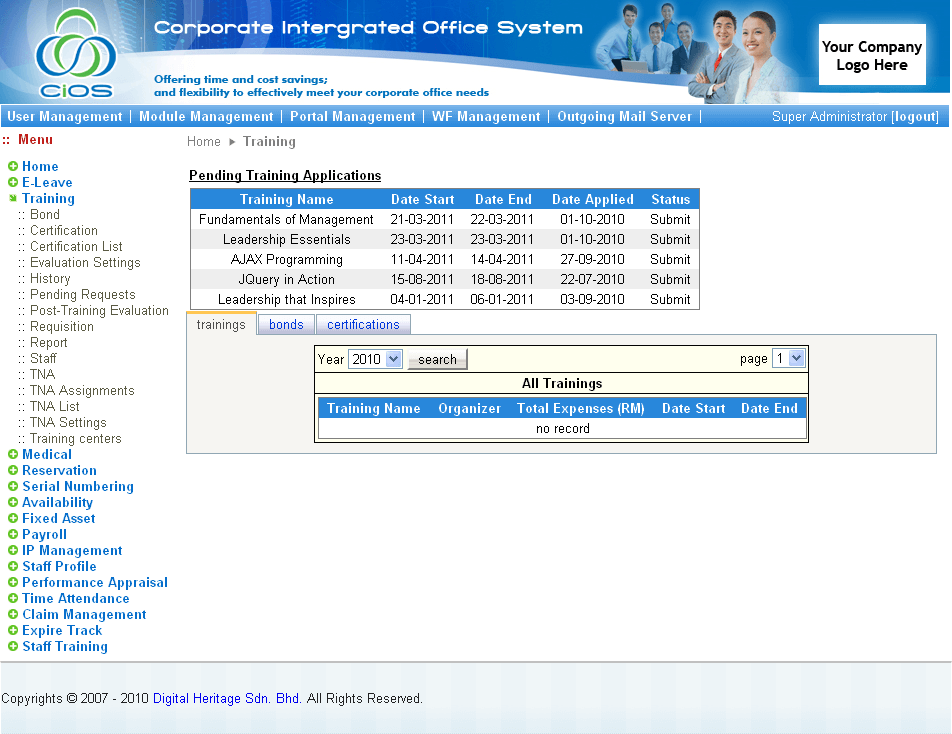Screen dimensions: 952x734
Task: Click the plus icon next to Payroll
Action: point(13,535)
